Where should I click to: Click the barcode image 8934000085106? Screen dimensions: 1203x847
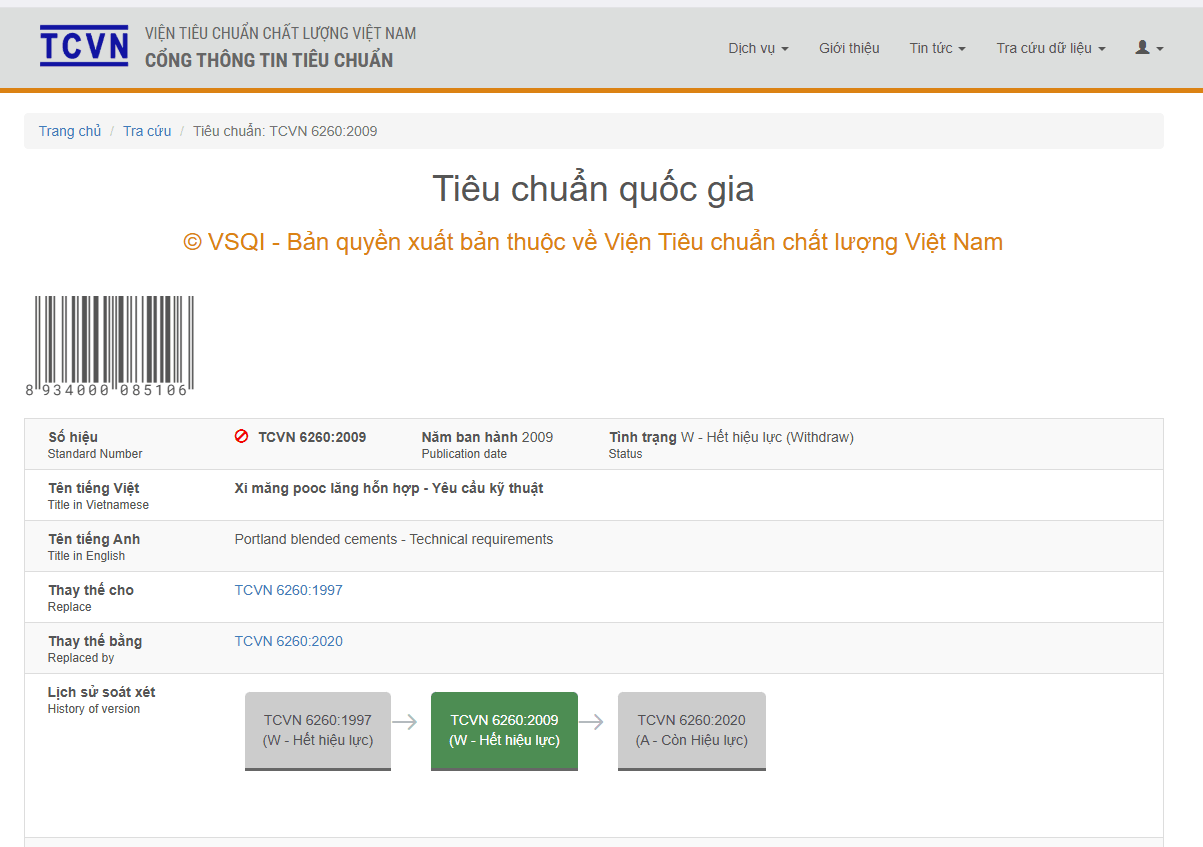109,346
